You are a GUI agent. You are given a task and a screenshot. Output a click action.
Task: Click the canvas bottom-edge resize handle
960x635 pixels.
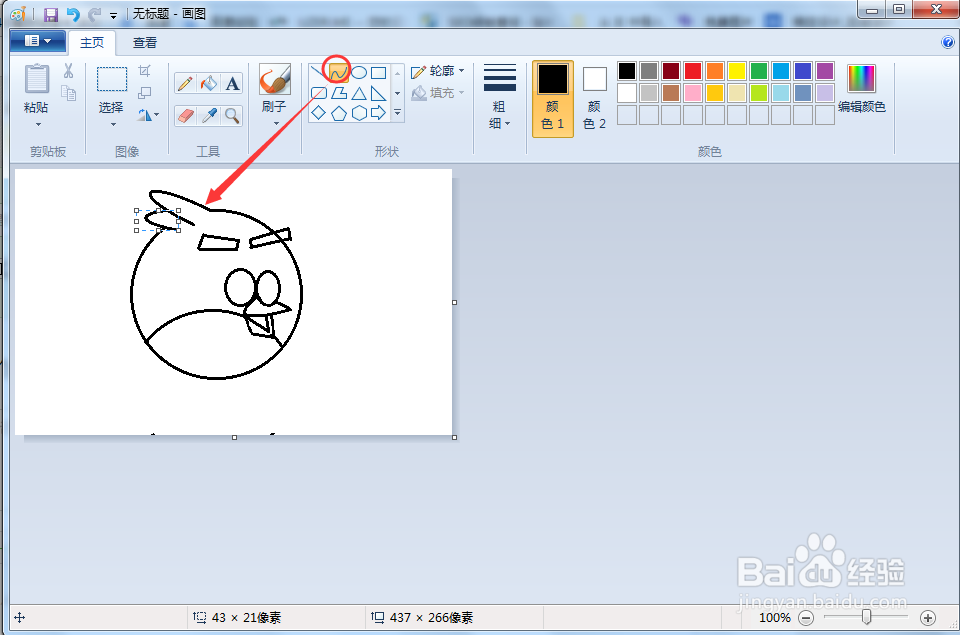click(x=234, y=437)
